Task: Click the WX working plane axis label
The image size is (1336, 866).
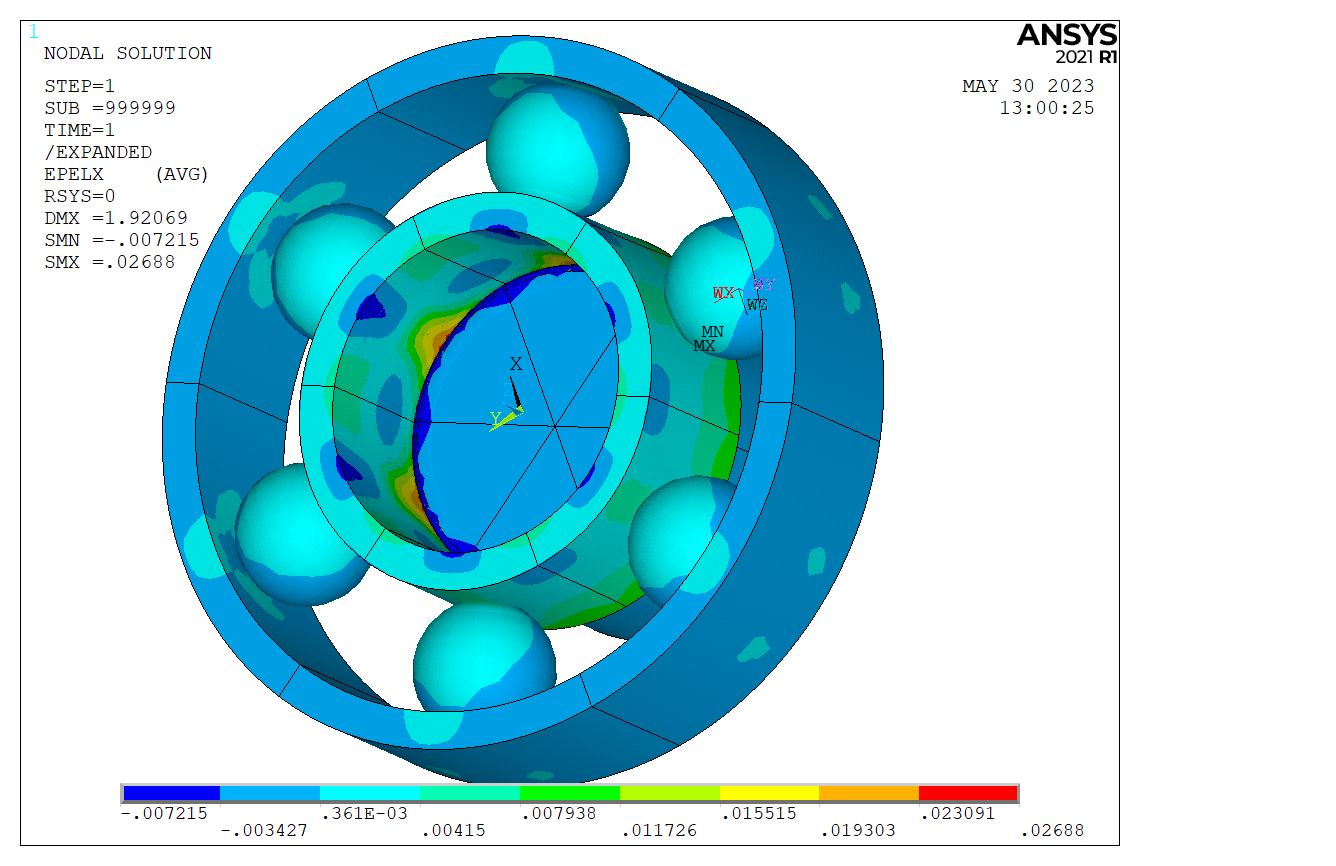Action: pyautogui.click(x=723, y=293)
